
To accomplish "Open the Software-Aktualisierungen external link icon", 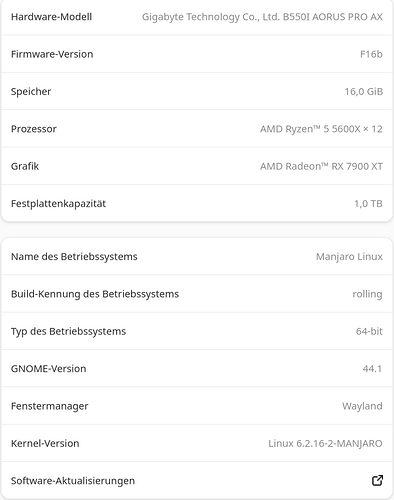I will [377, 480].
